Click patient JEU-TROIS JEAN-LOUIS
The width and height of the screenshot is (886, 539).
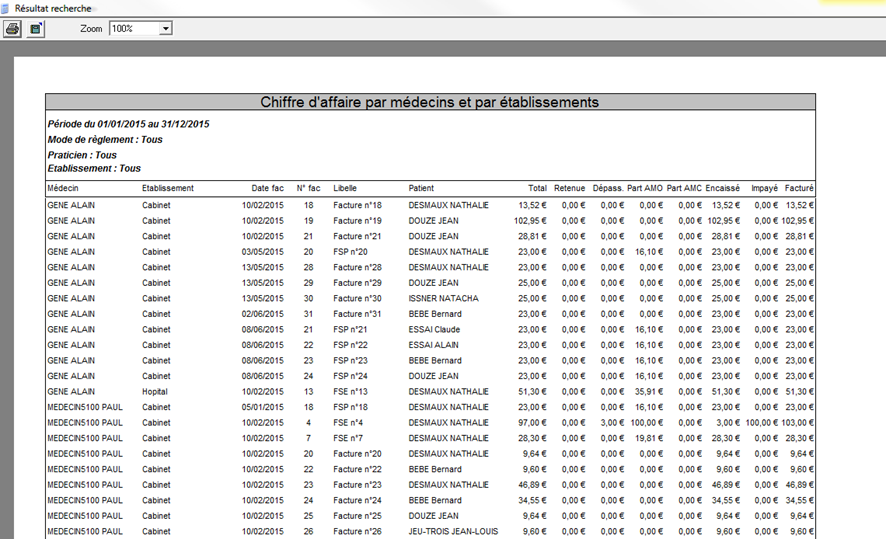click(x=454, y=532)
